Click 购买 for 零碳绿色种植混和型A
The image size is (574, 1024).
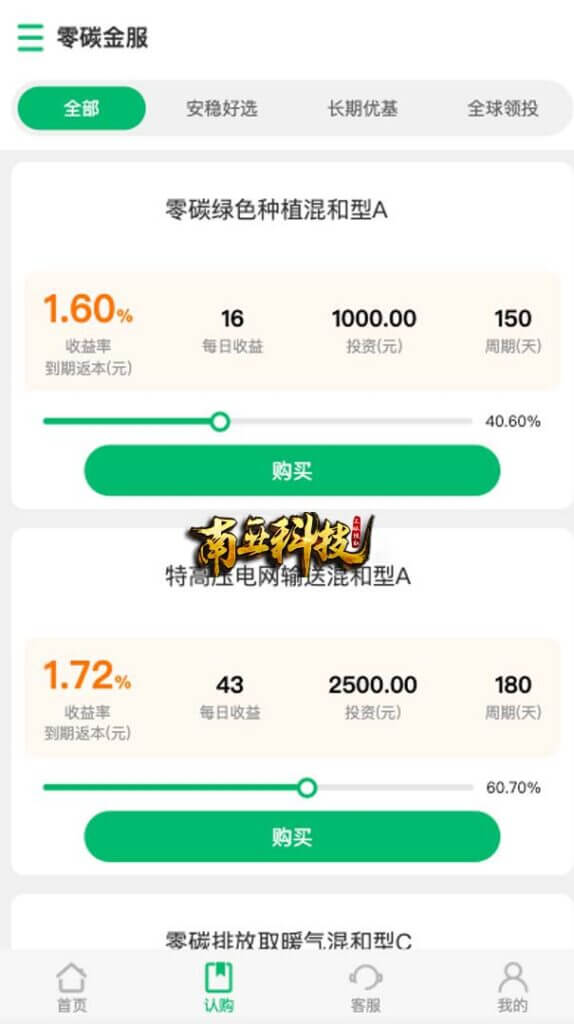[292, 470]
